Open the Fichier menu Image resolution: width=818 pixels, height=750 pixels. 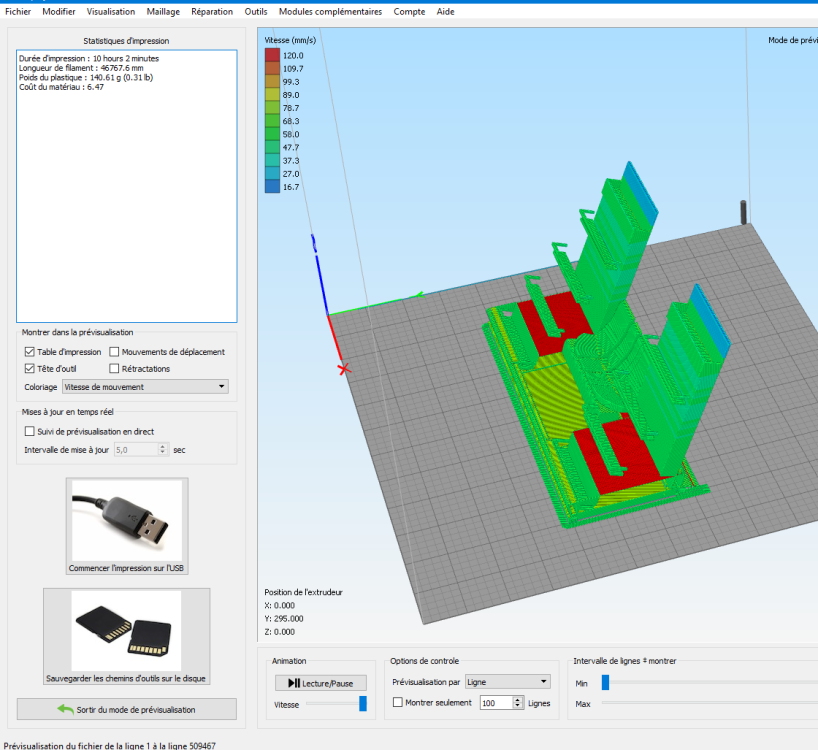(18, 11)
